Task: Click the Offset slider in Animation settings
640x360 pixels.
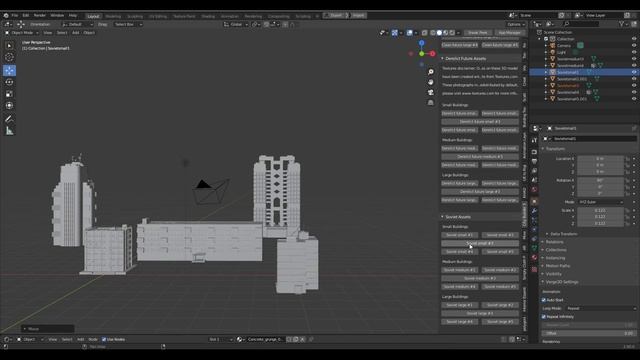Action: click(x=589, y=333)
